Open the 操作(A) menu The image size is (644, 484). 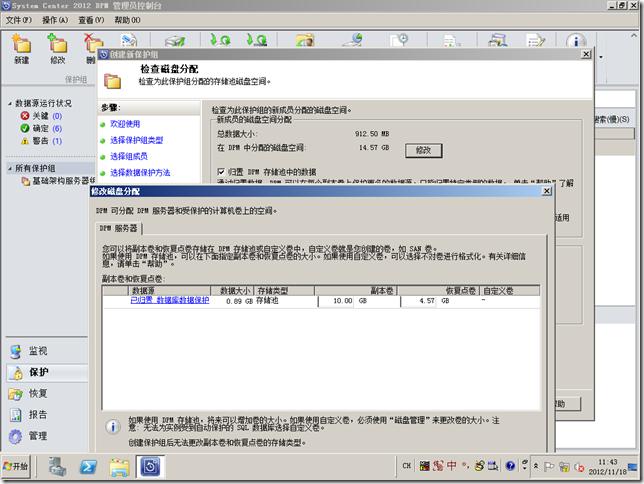coord(55,20)
